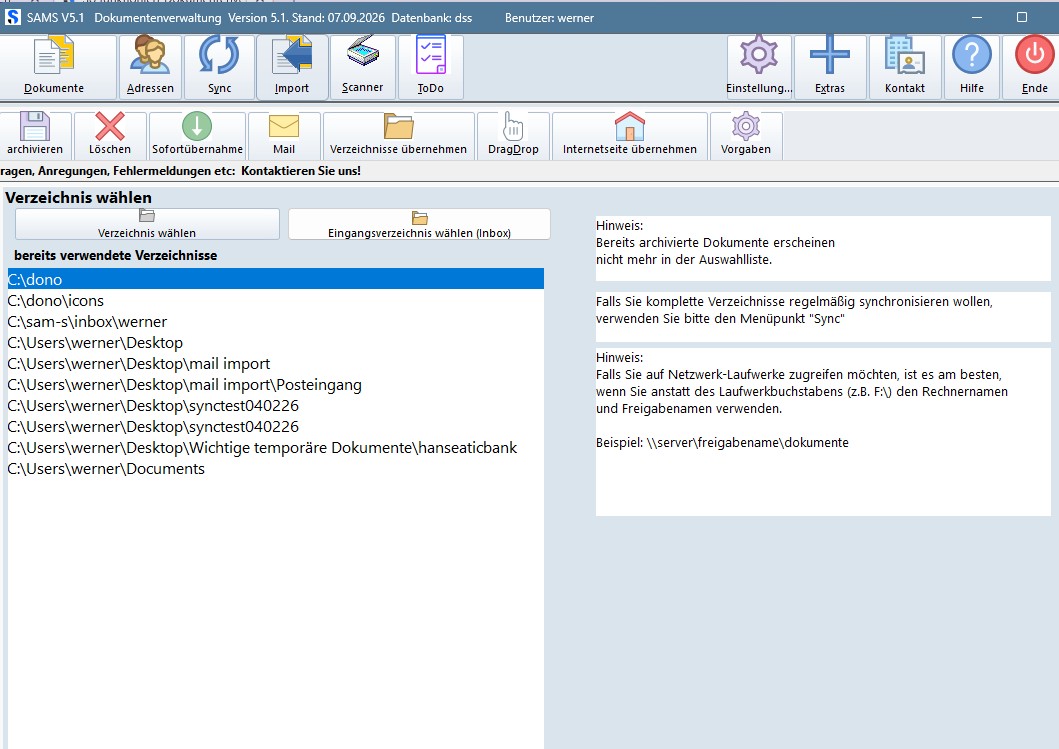Open the ToDo checklist
Screen dimensions: 1059x749
(431, 66)
